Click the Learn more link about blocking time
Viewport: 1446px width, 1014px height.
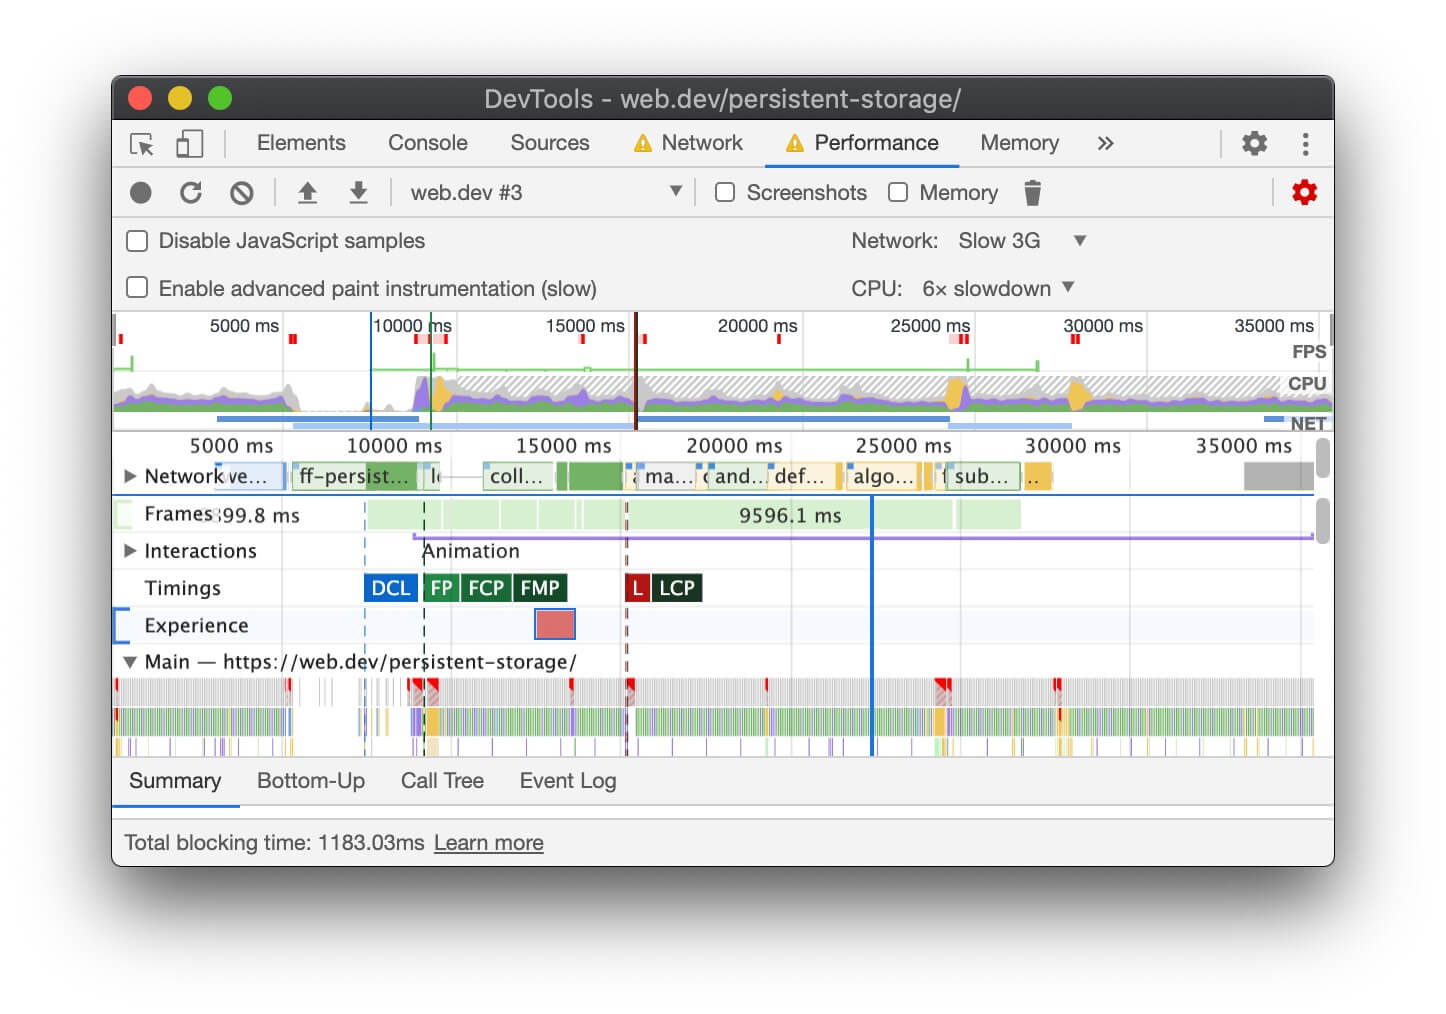pyautogui.click(x=488, y=843)
